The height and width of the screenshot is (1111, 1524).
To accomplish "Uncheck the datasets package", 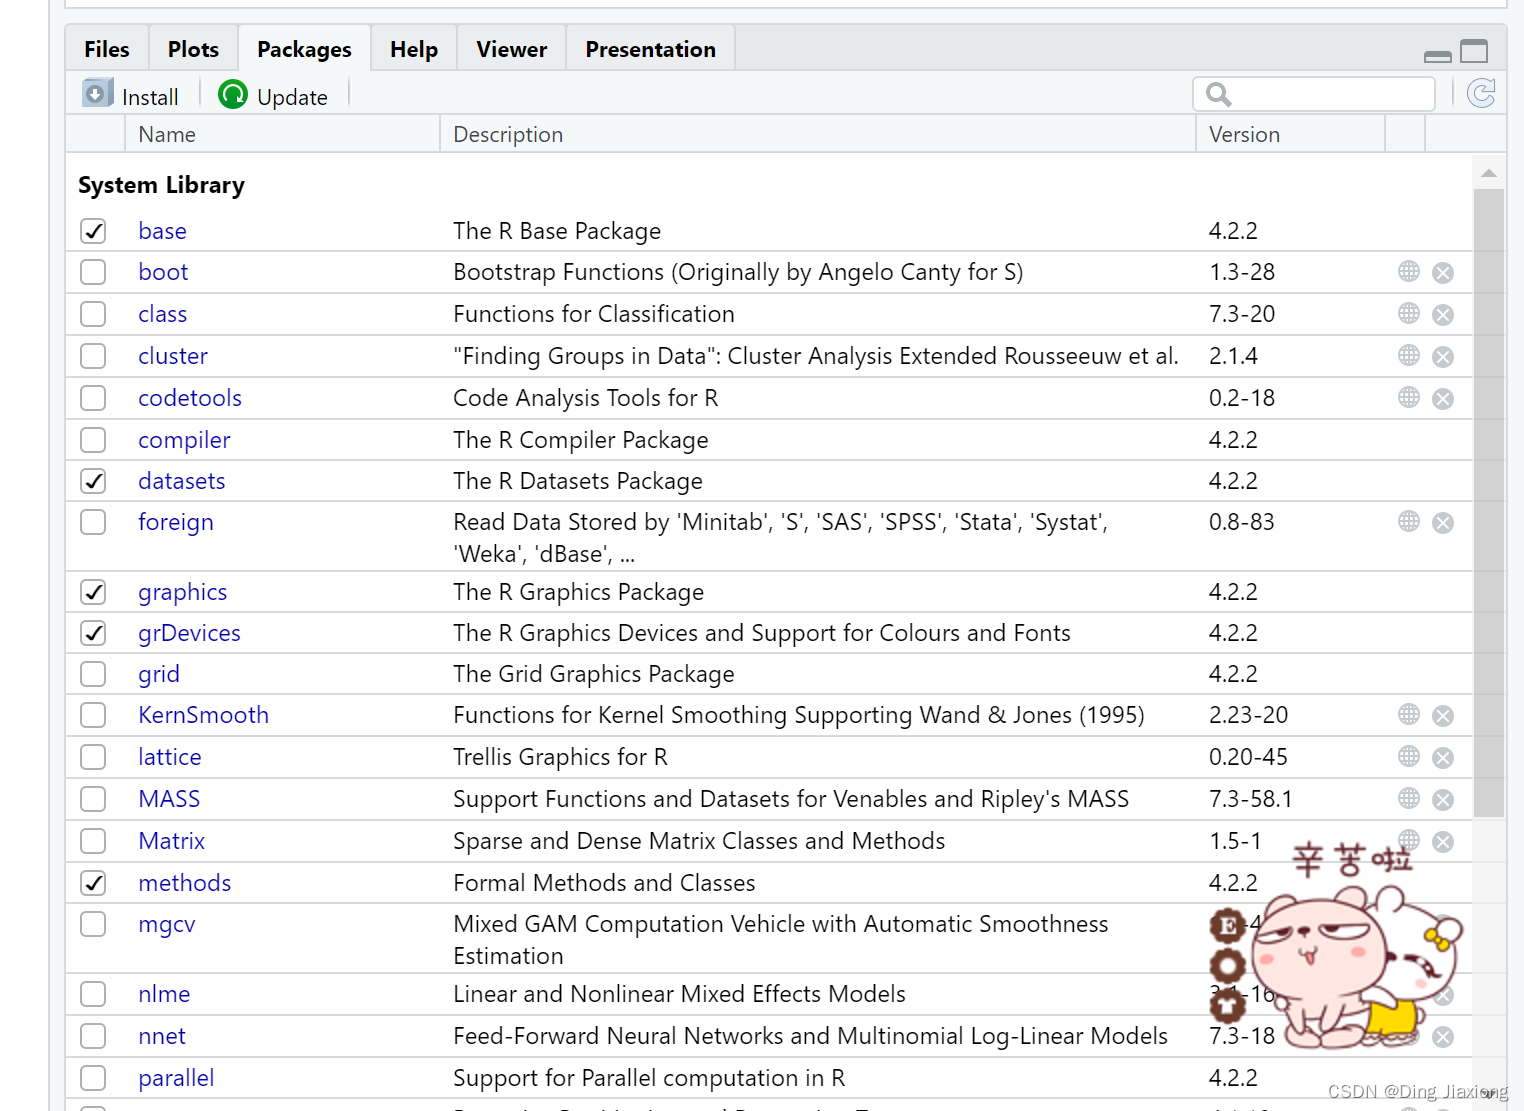I will (93, 481).
